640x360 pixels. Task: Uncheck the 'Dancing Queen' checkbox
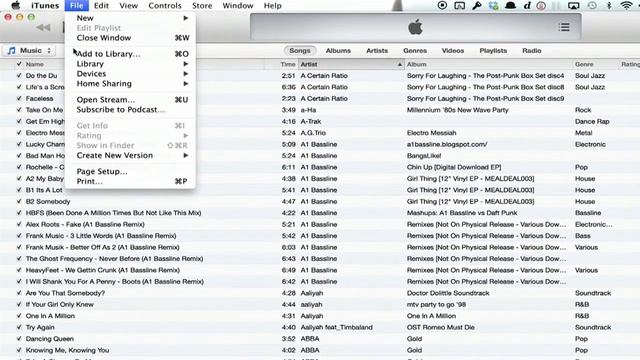click(19, 338)
